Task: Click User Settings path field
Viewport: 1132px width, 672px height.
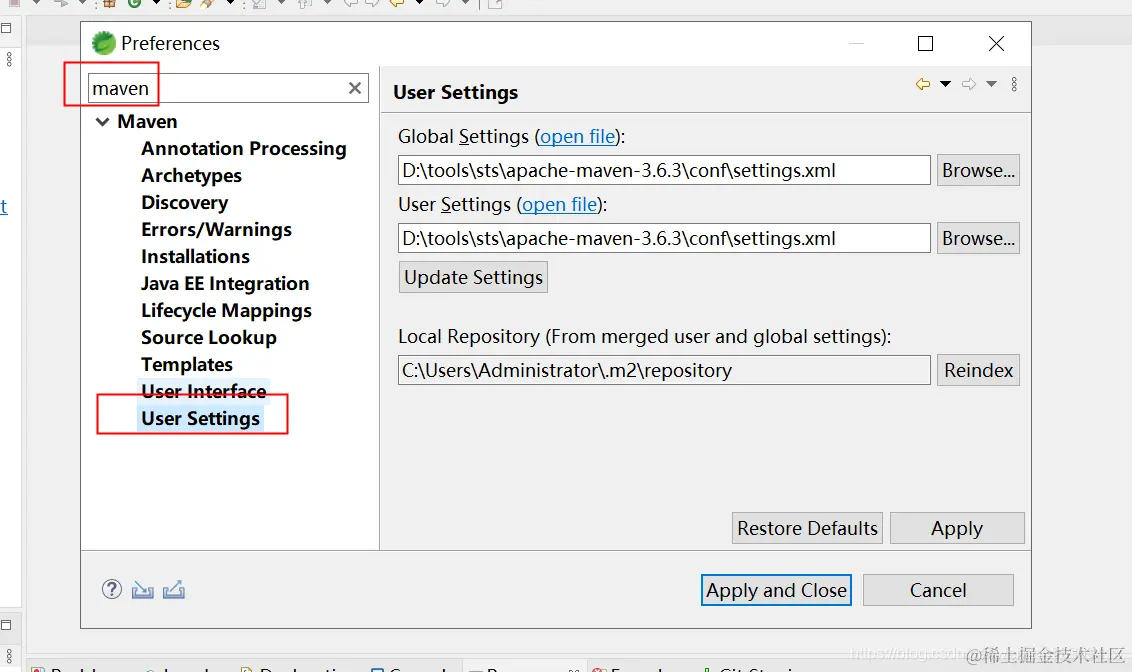Action: pos(664,238)
